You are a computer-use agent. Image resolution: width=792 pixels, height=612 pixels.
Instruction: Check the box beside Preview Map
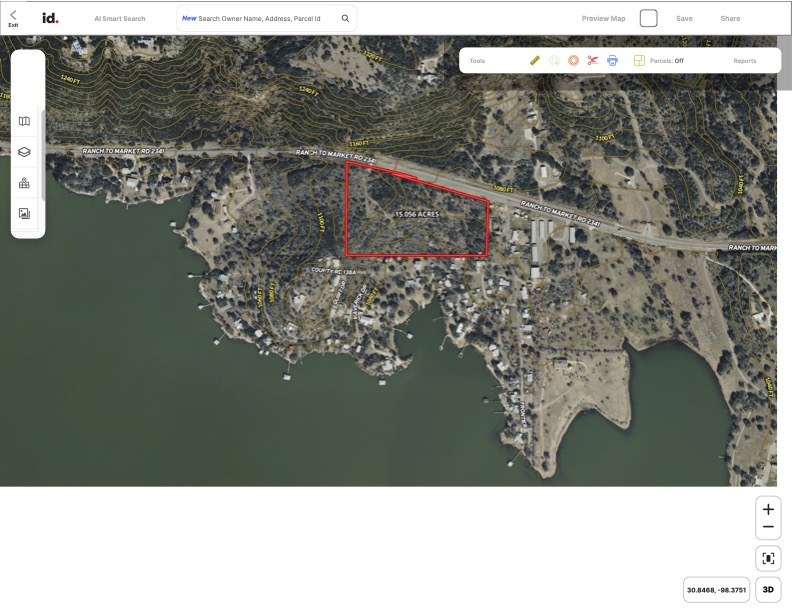648,18
